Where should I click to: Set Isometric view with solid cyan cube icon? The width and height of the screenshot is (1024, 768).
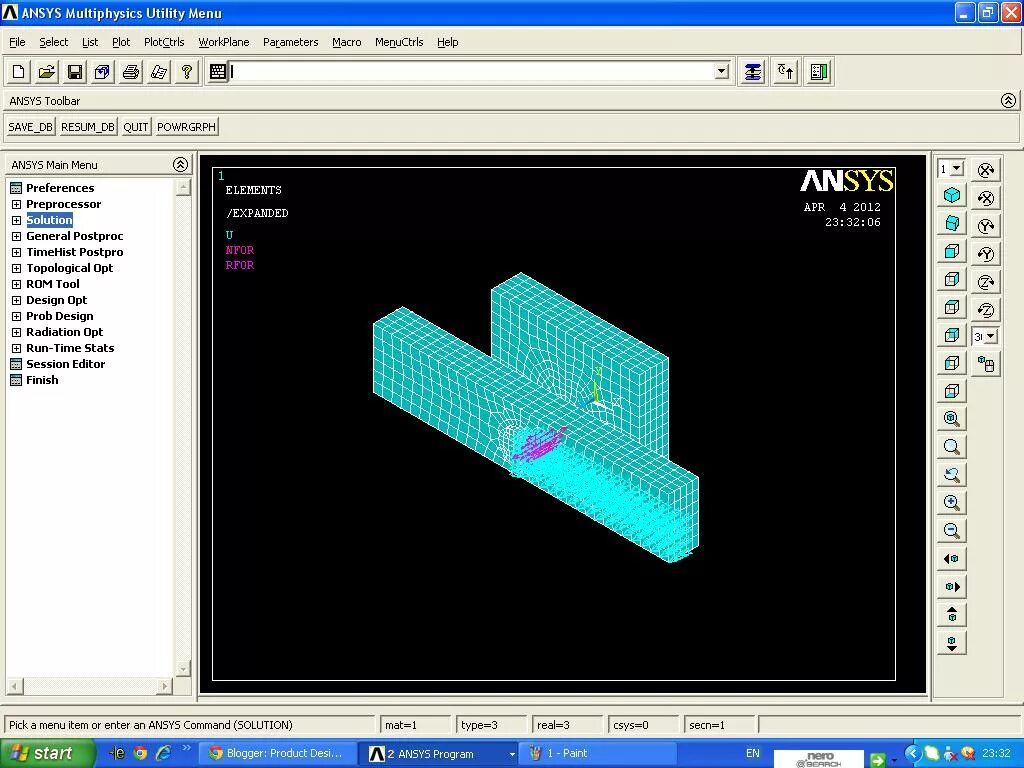pyautogui.click(x=952, y=195)
